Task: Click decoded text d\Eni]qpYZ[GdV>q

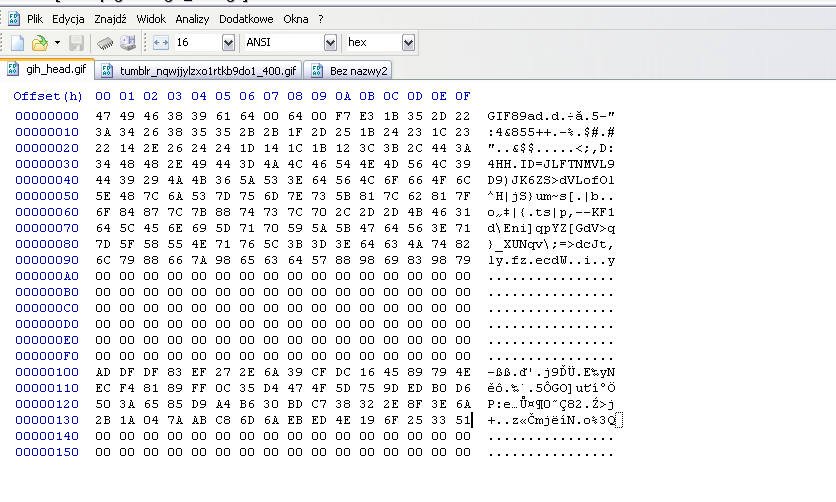Action: click(551, 228)
